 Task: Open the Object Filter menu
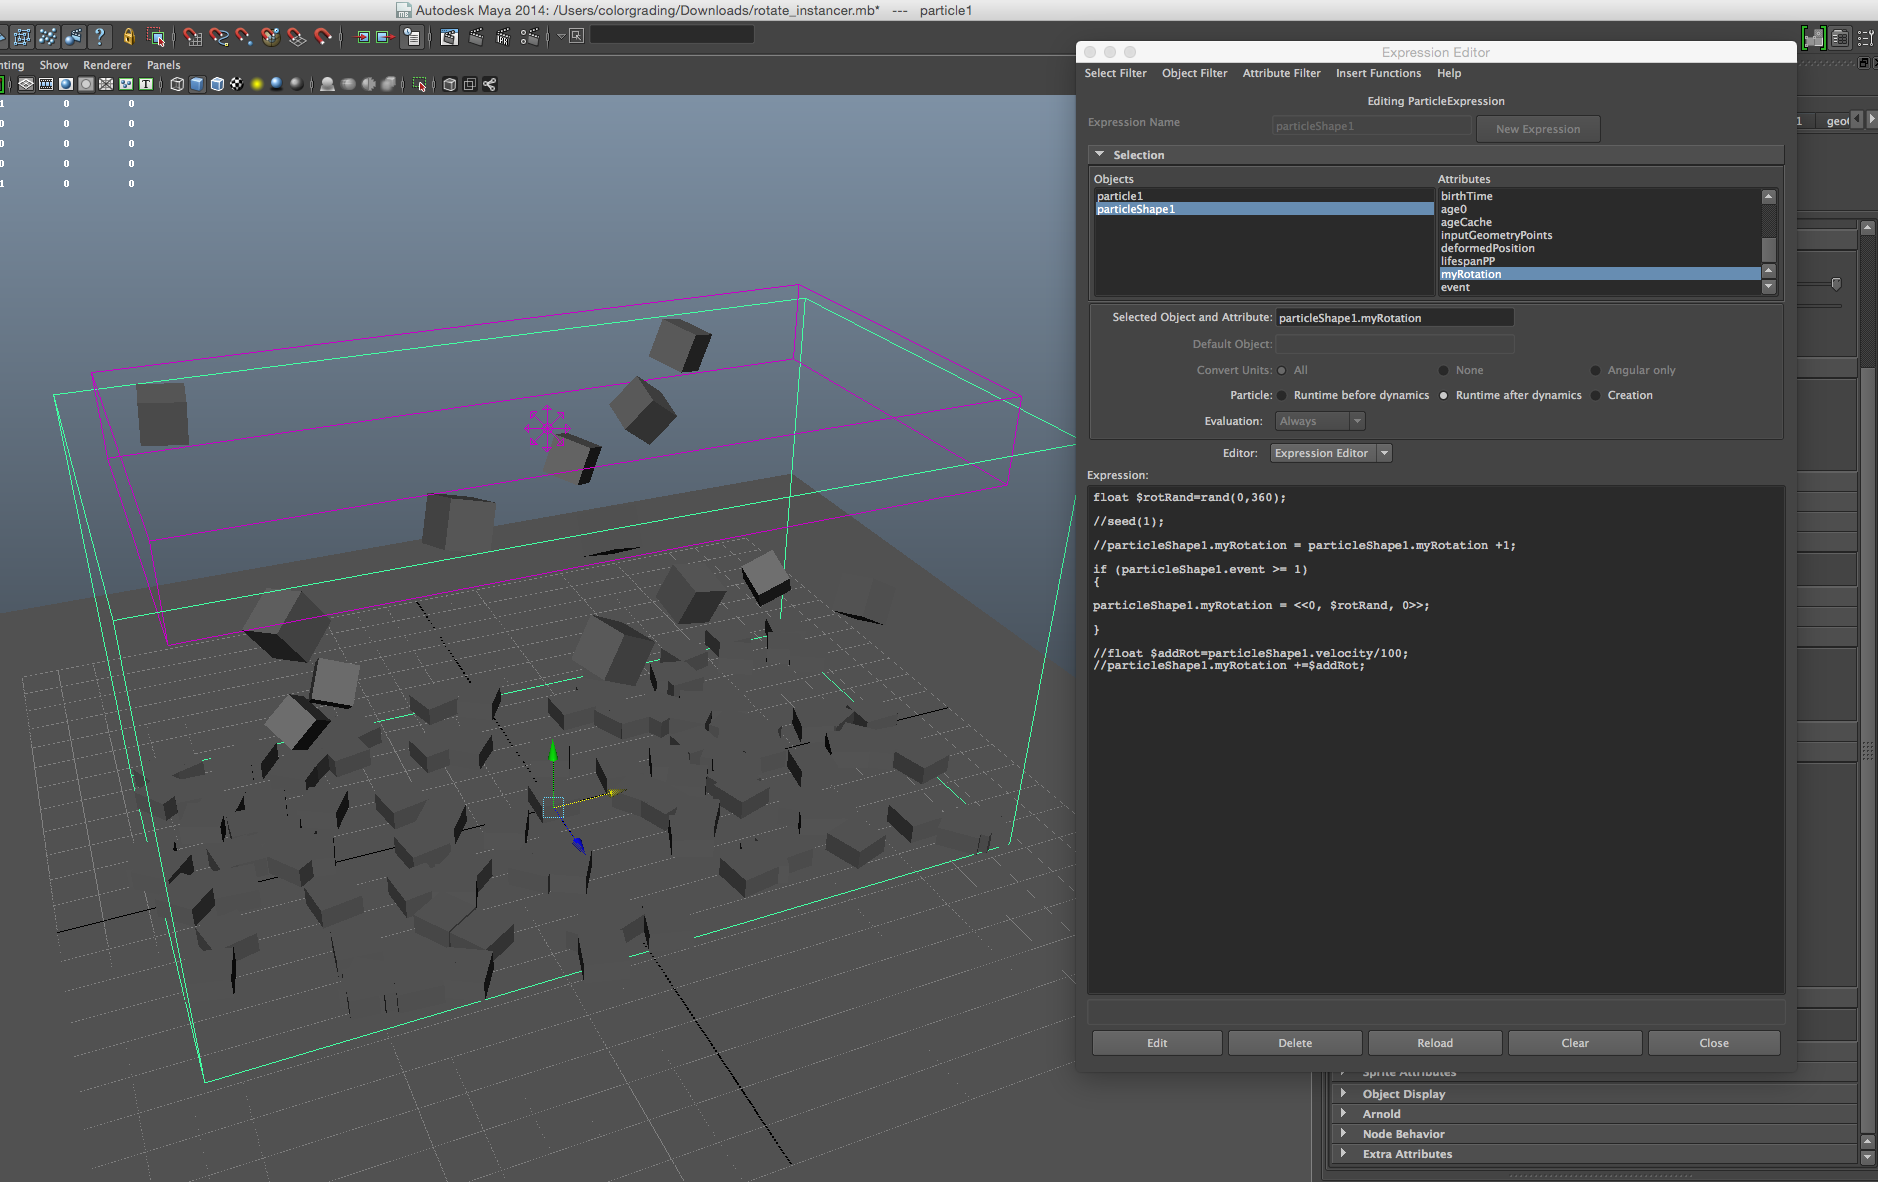click(1194, 74)
